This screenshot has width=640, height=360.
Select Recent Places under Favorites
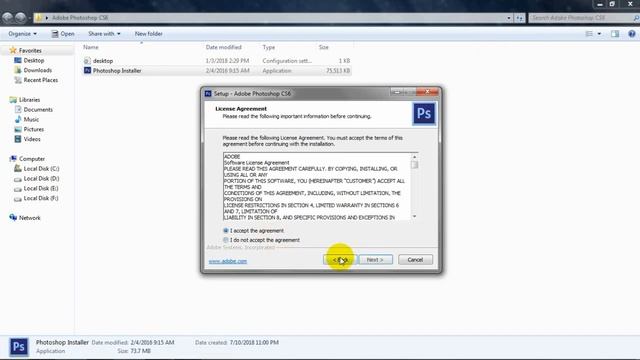point(40,80)
